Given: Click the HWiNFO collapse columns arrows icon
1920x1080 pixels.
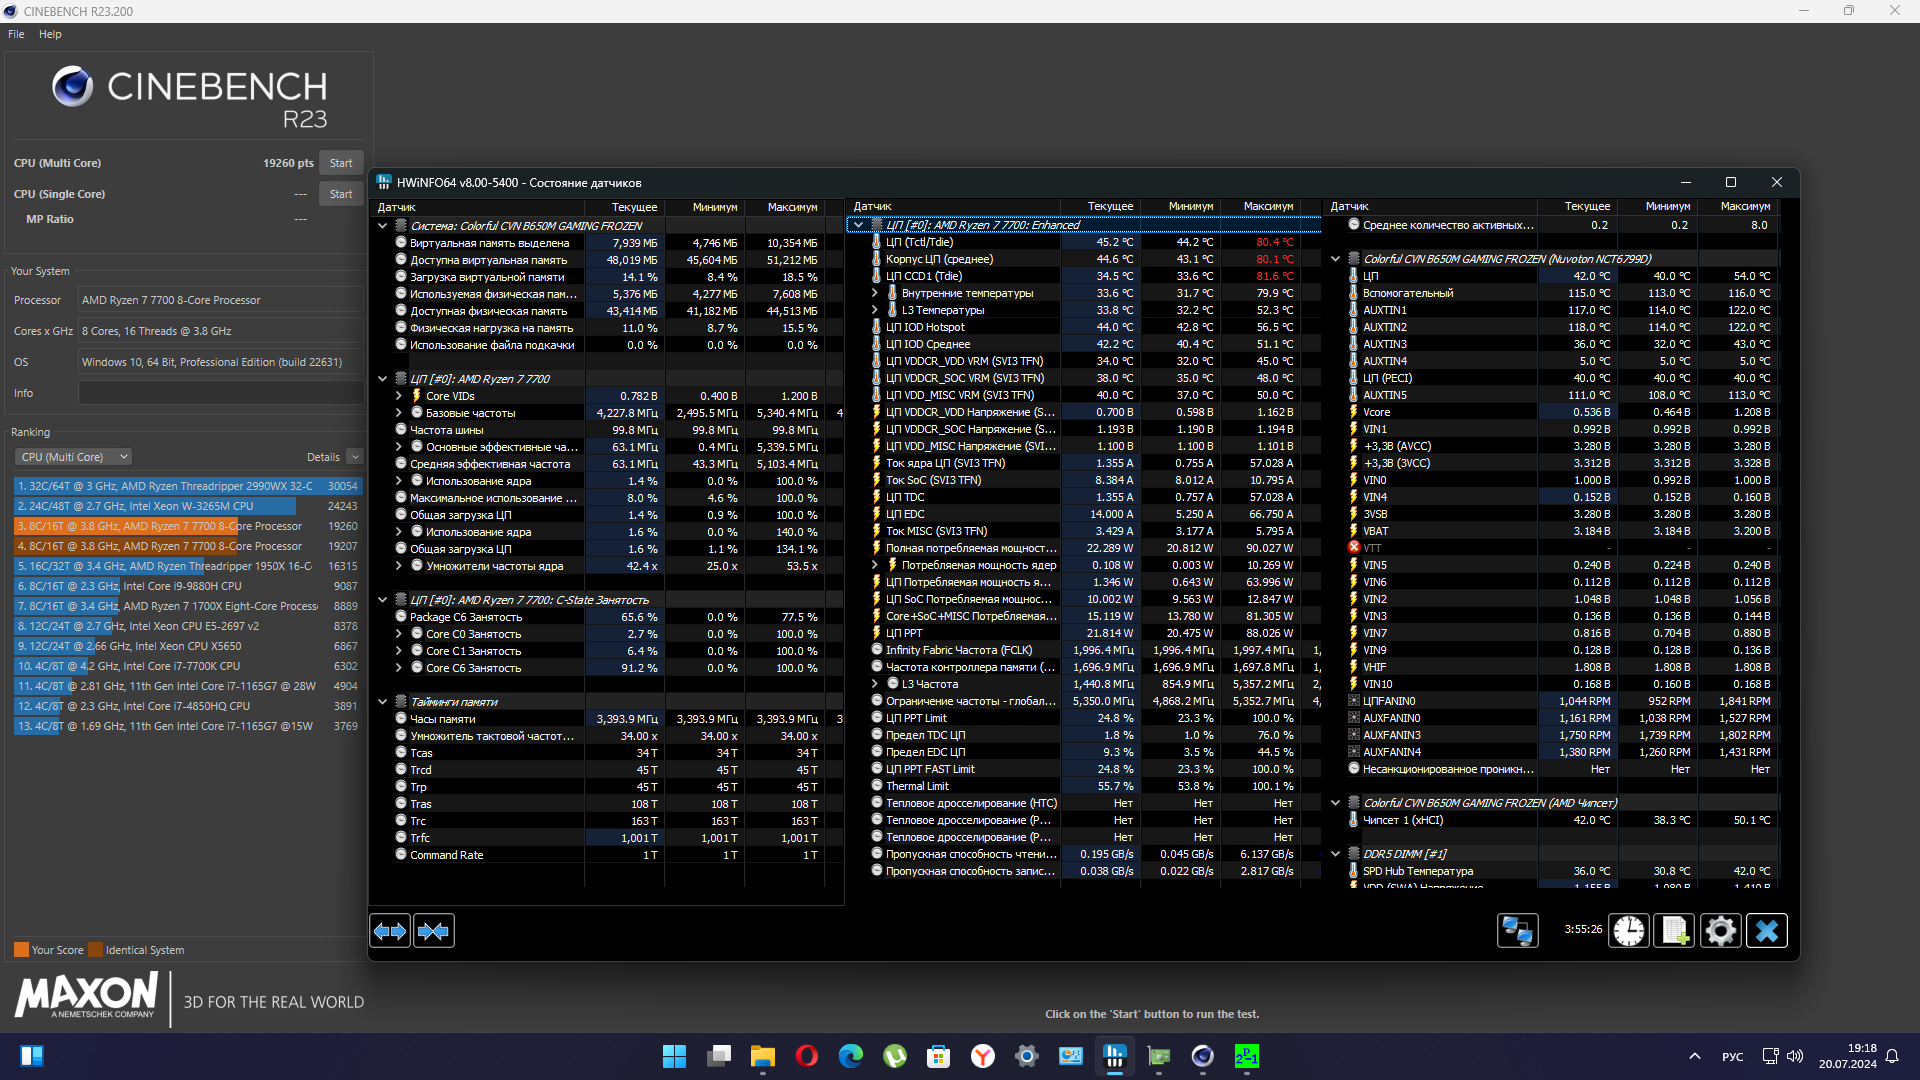Looking at the screenshot, I should coord(433,931).
